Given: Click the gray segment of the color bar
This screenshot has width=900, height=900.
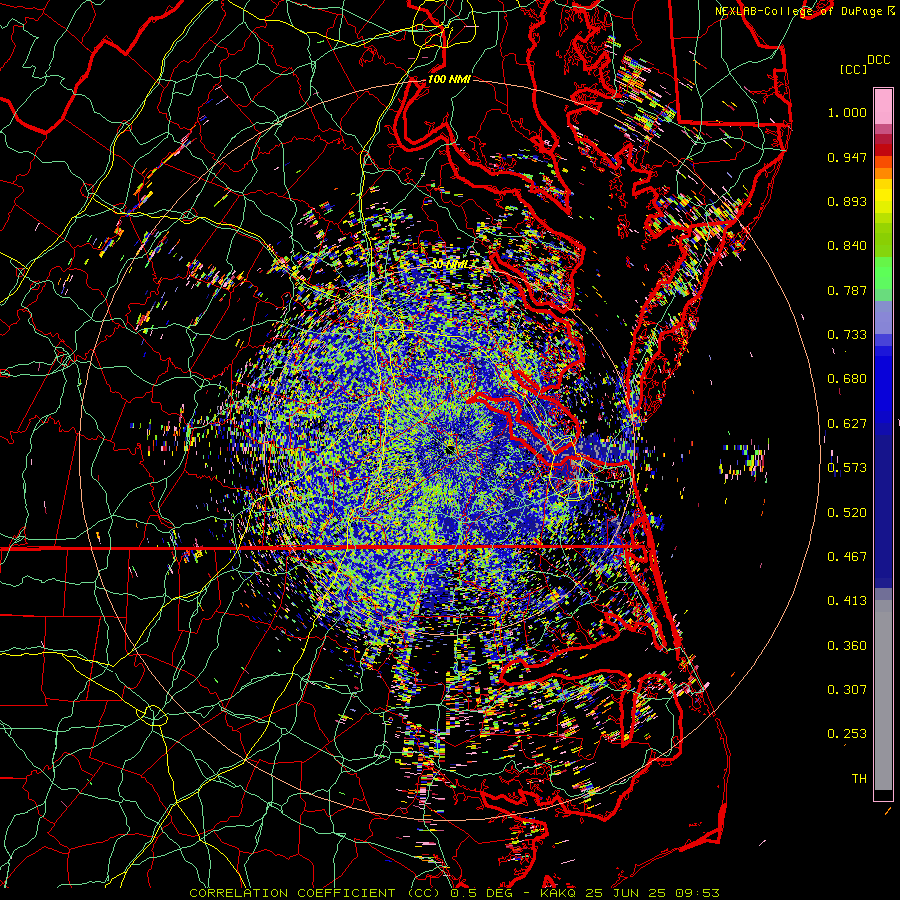Looking at the screenshot, I should click(x=883, y=695).
